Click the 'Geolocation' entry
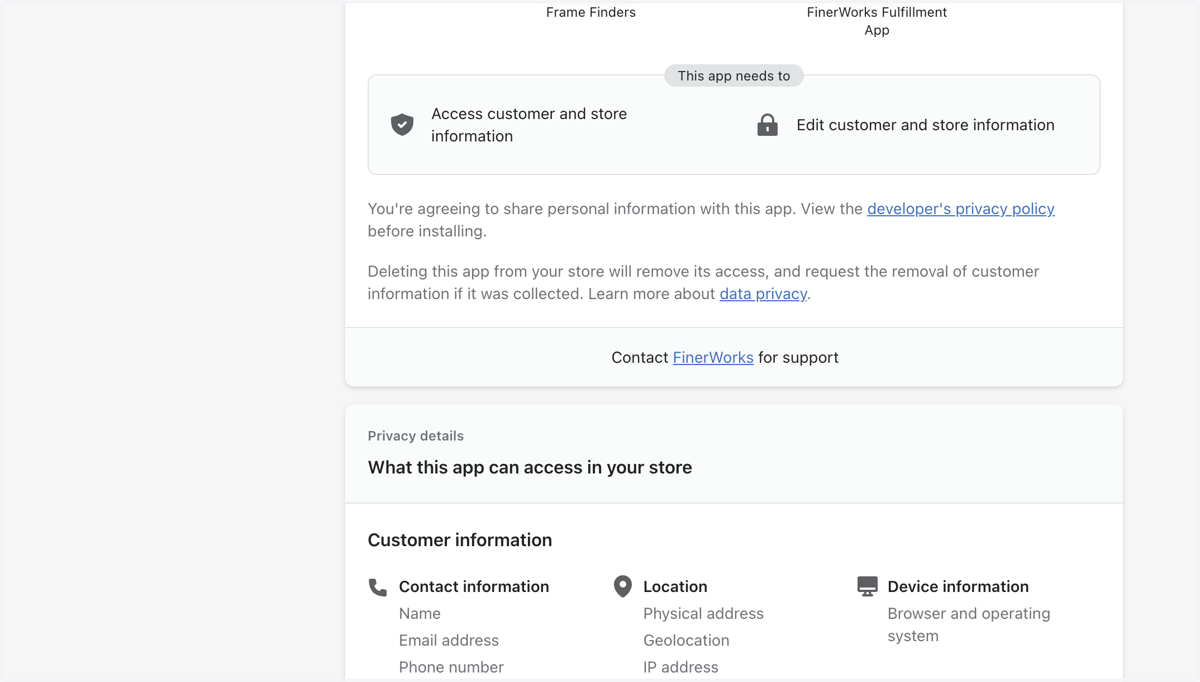Viewport: 1200px width, 682px height. coord(686,641)
